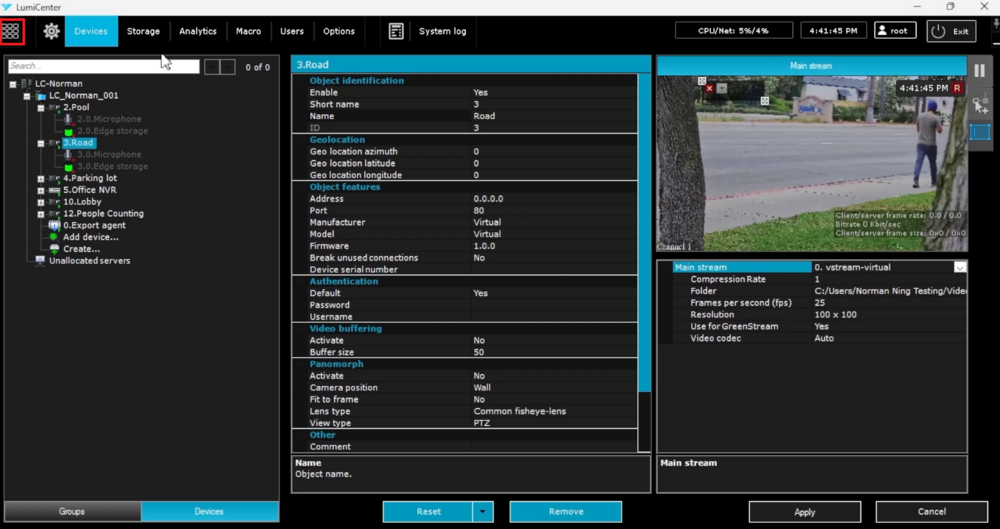
Task: Select the blue rectangle frame tool
Action: [979, 132]
